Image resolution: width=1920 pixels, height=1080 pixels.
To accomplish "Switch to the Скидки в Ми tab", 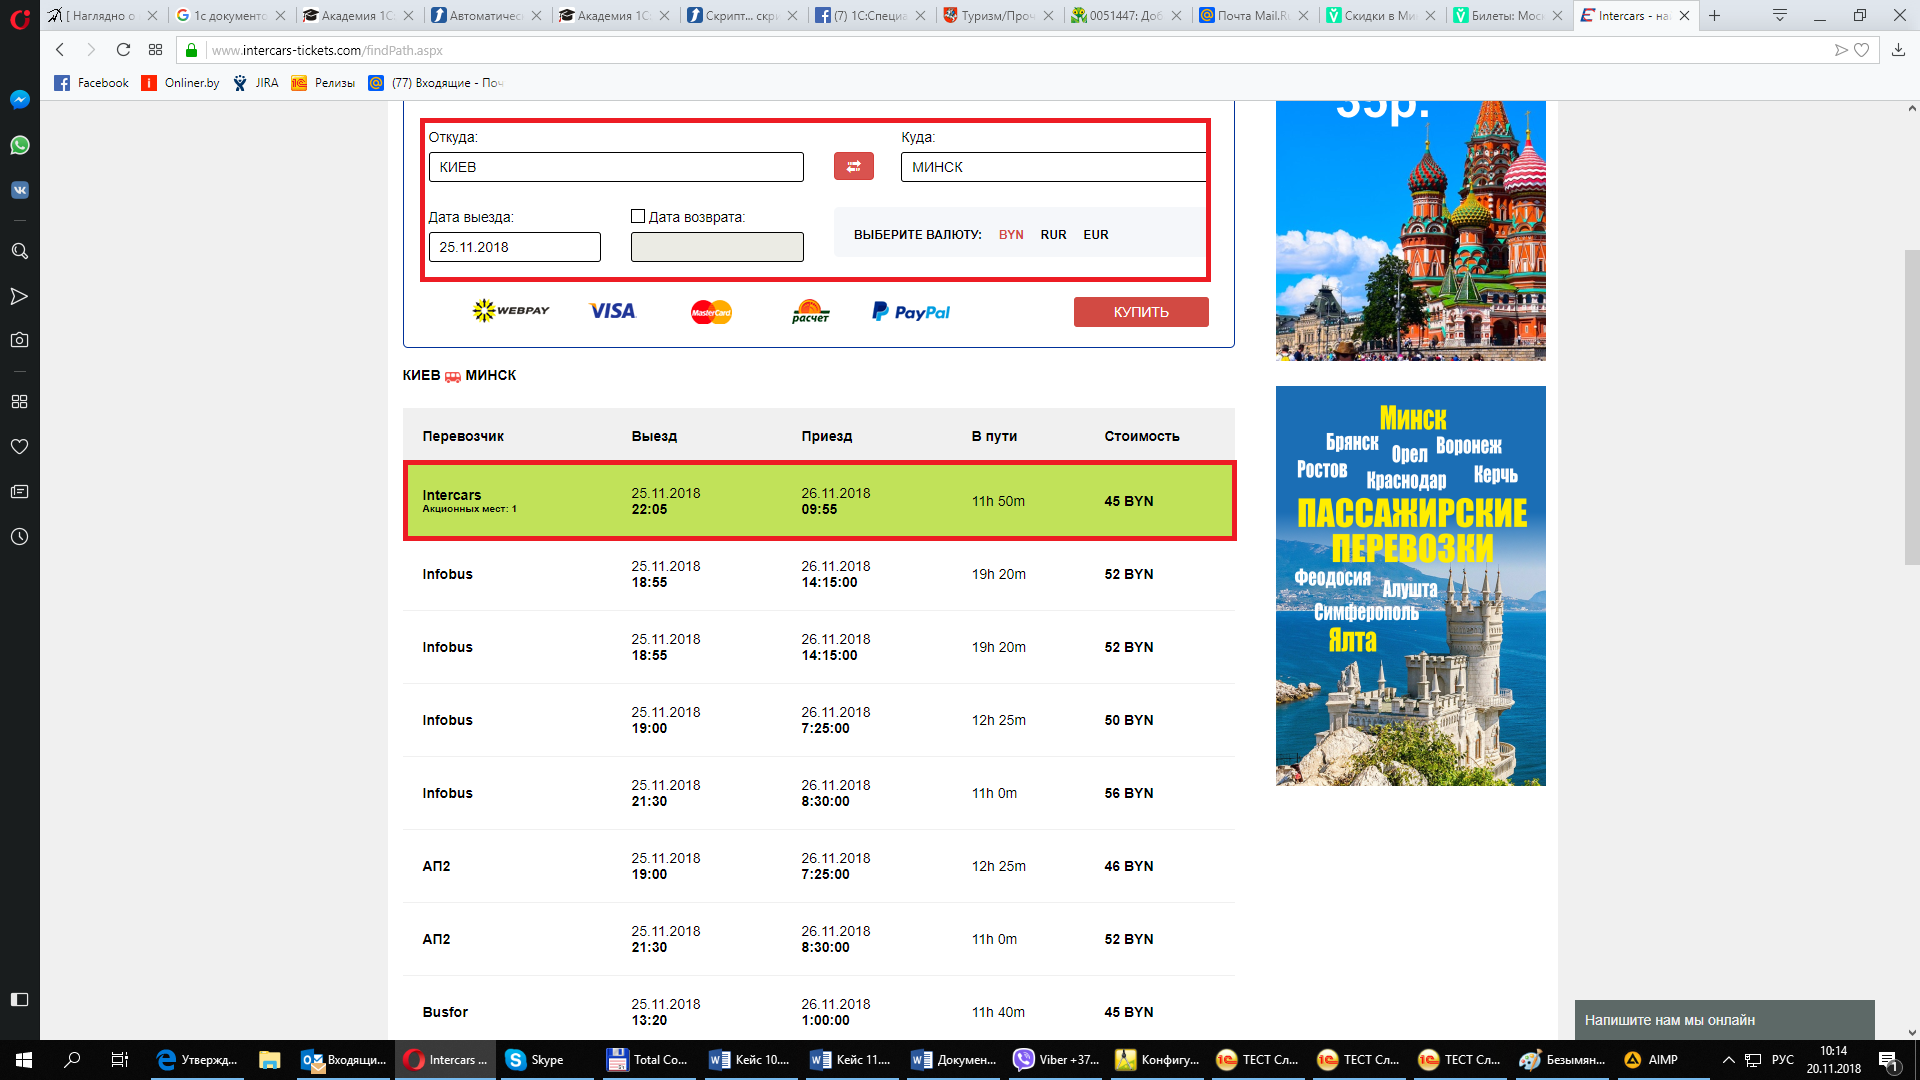I will pyautogui.click(x=1381, y=15).
